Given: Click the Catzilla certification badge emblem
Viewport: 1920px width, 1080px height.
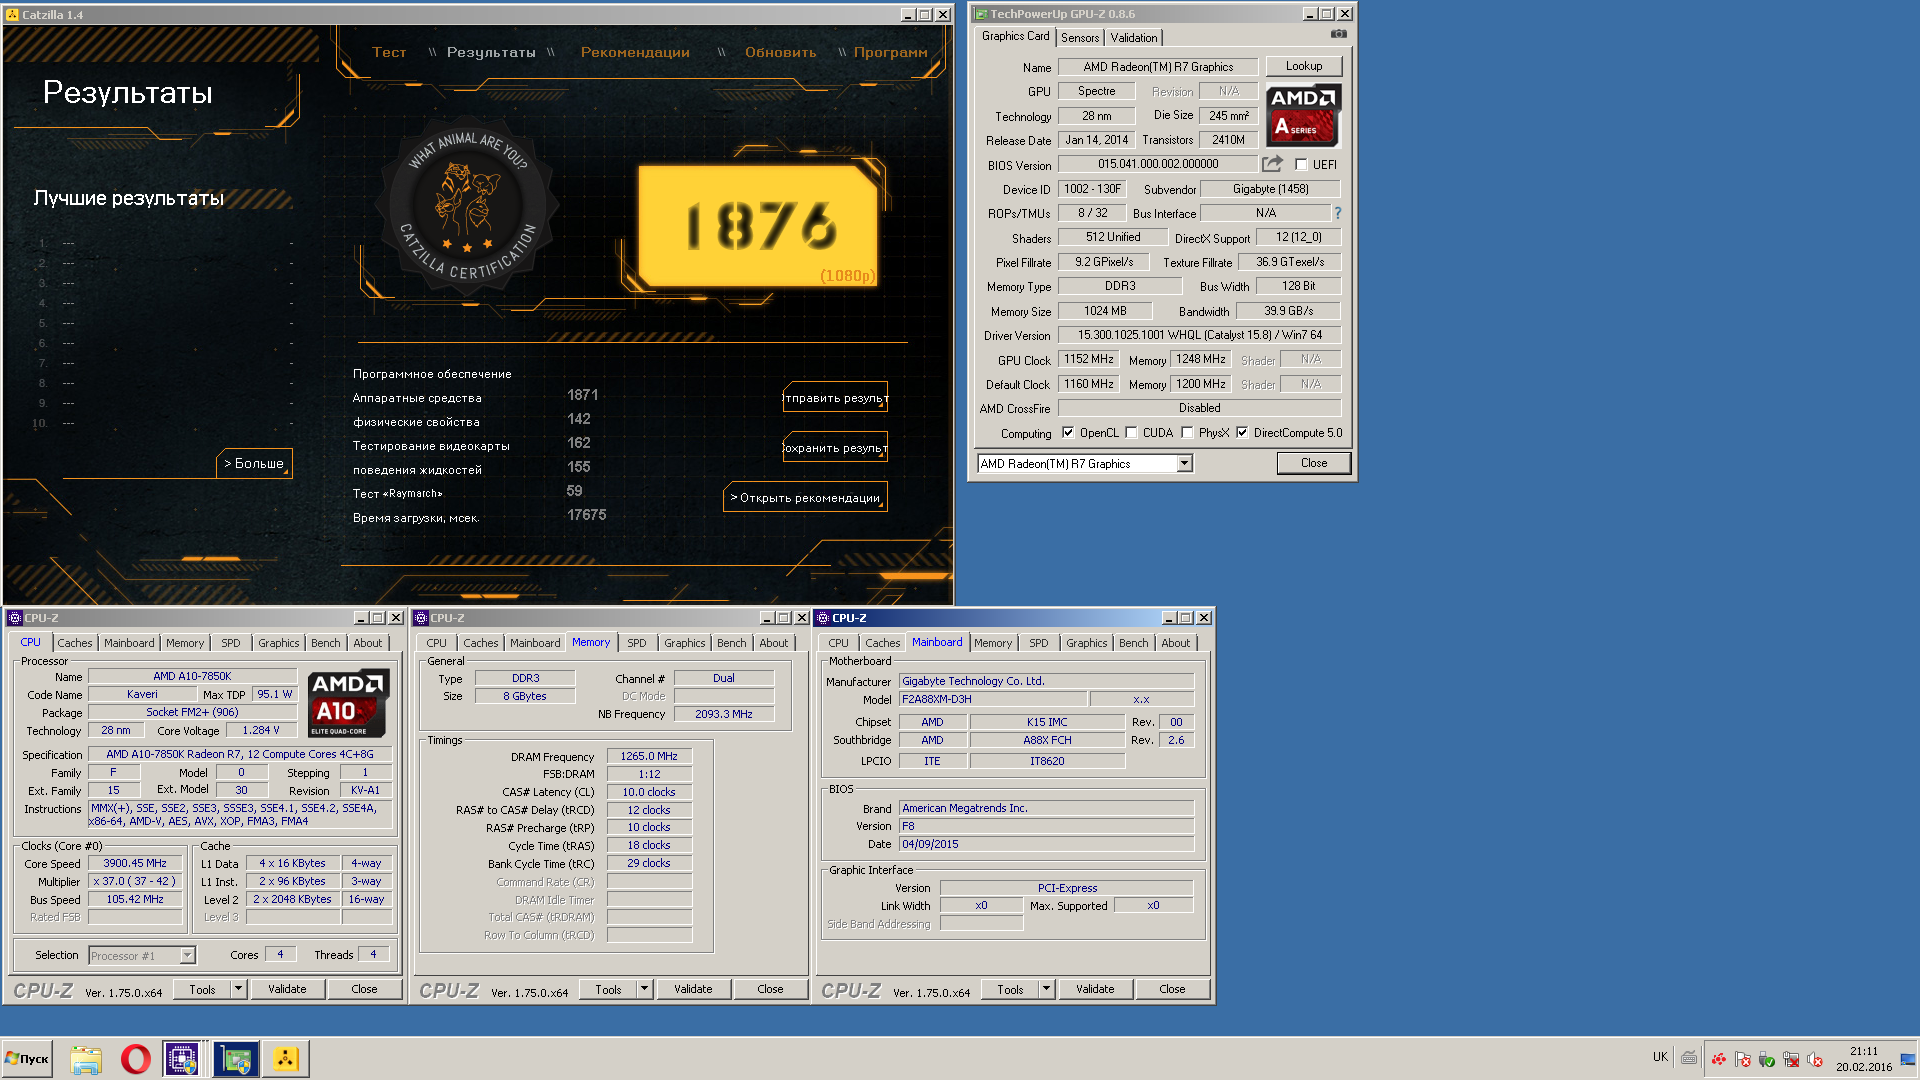Looking at the screenshot, I should pyautogui.click(x=466, y=207).
